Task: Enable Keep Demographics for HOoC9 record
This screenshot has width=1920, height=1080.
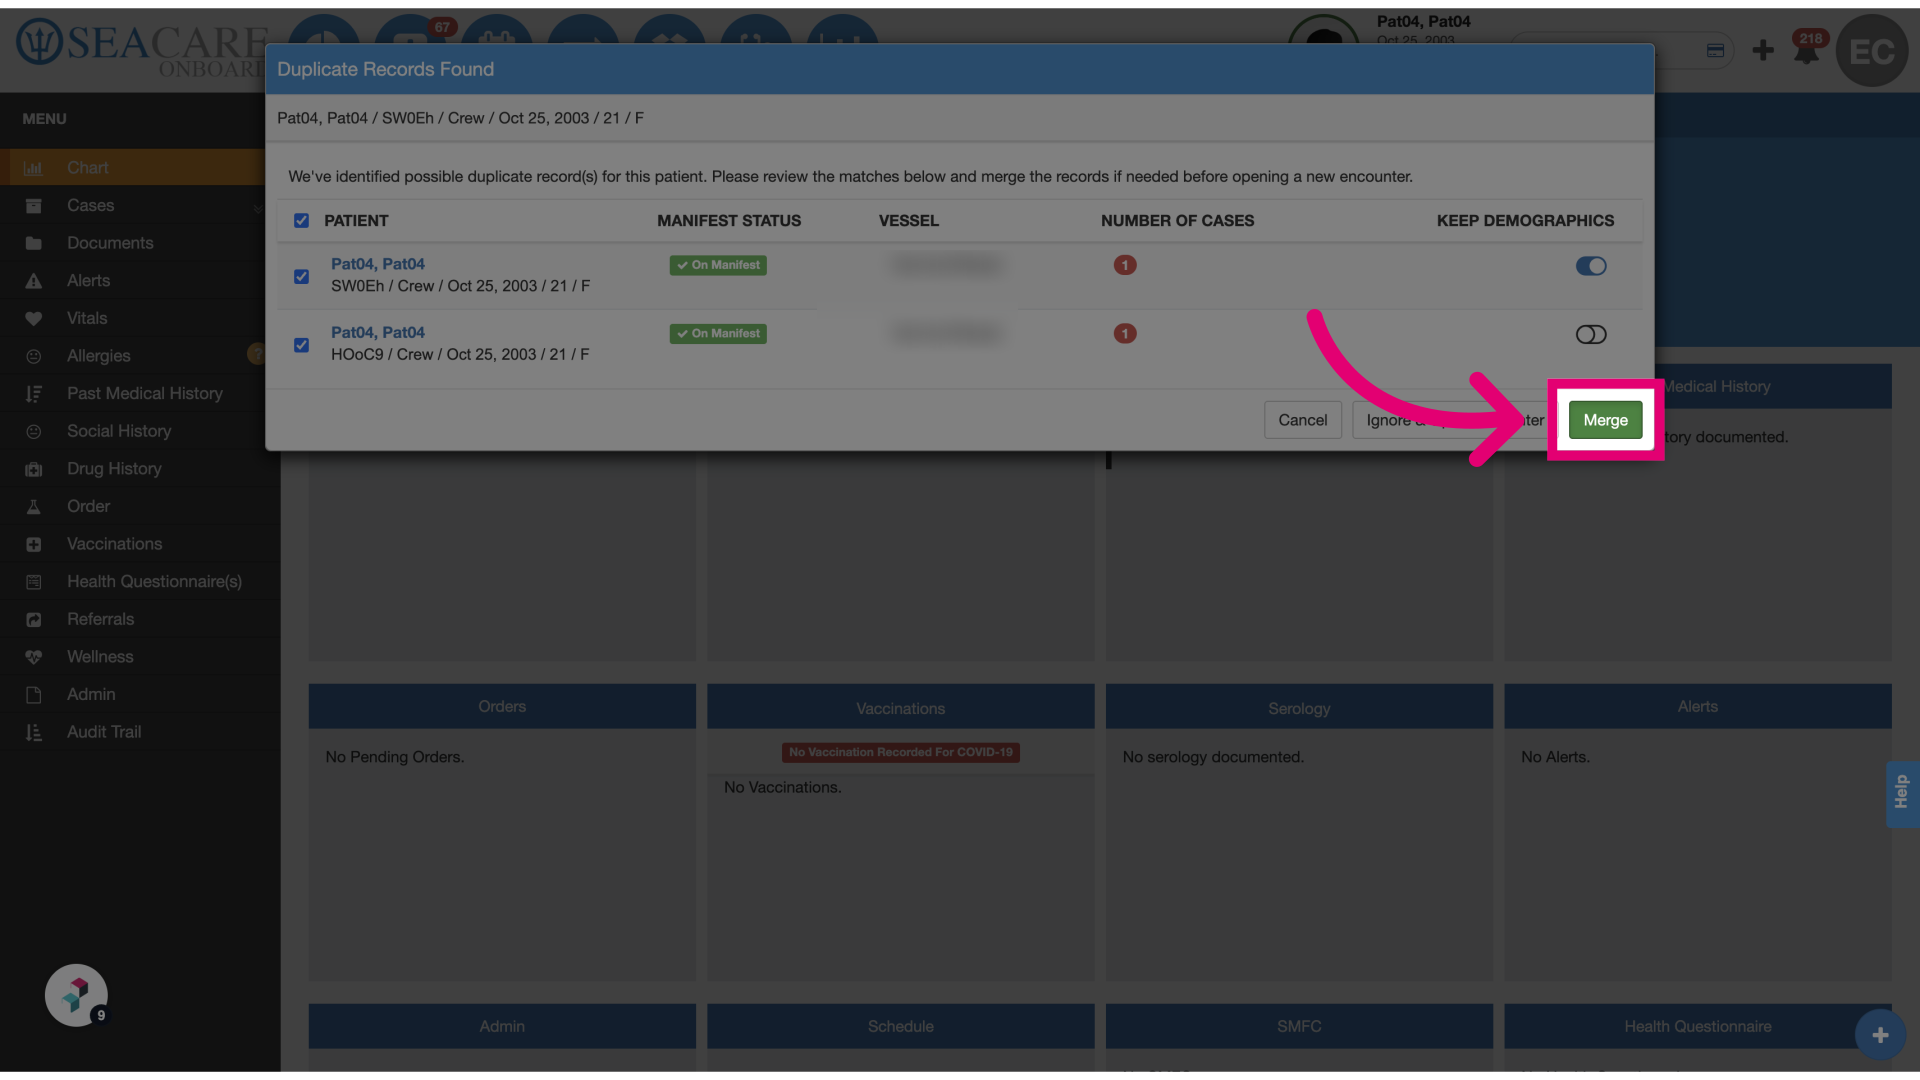Action: click(1590, 334)
